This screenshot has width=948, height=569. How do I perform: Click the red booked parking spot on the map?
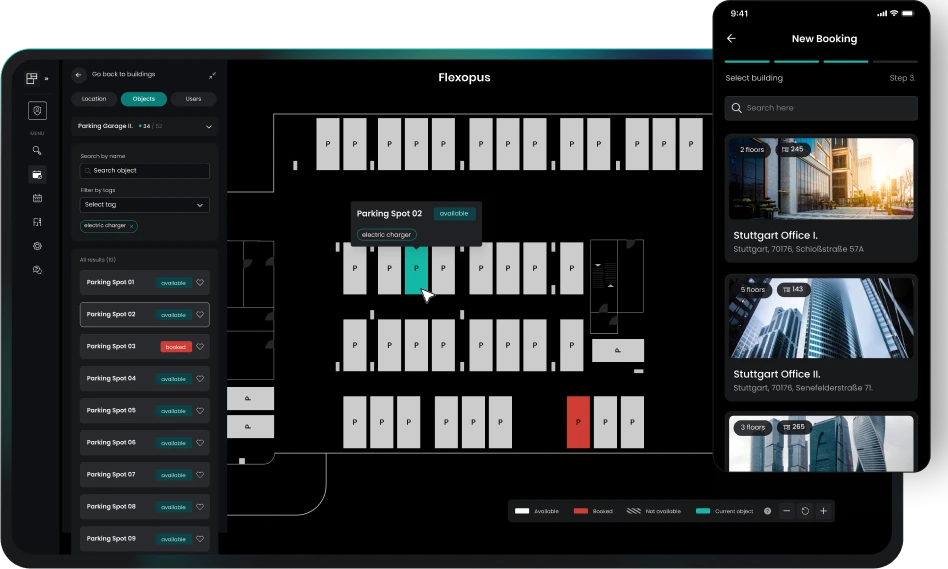(x=578, y=422)
